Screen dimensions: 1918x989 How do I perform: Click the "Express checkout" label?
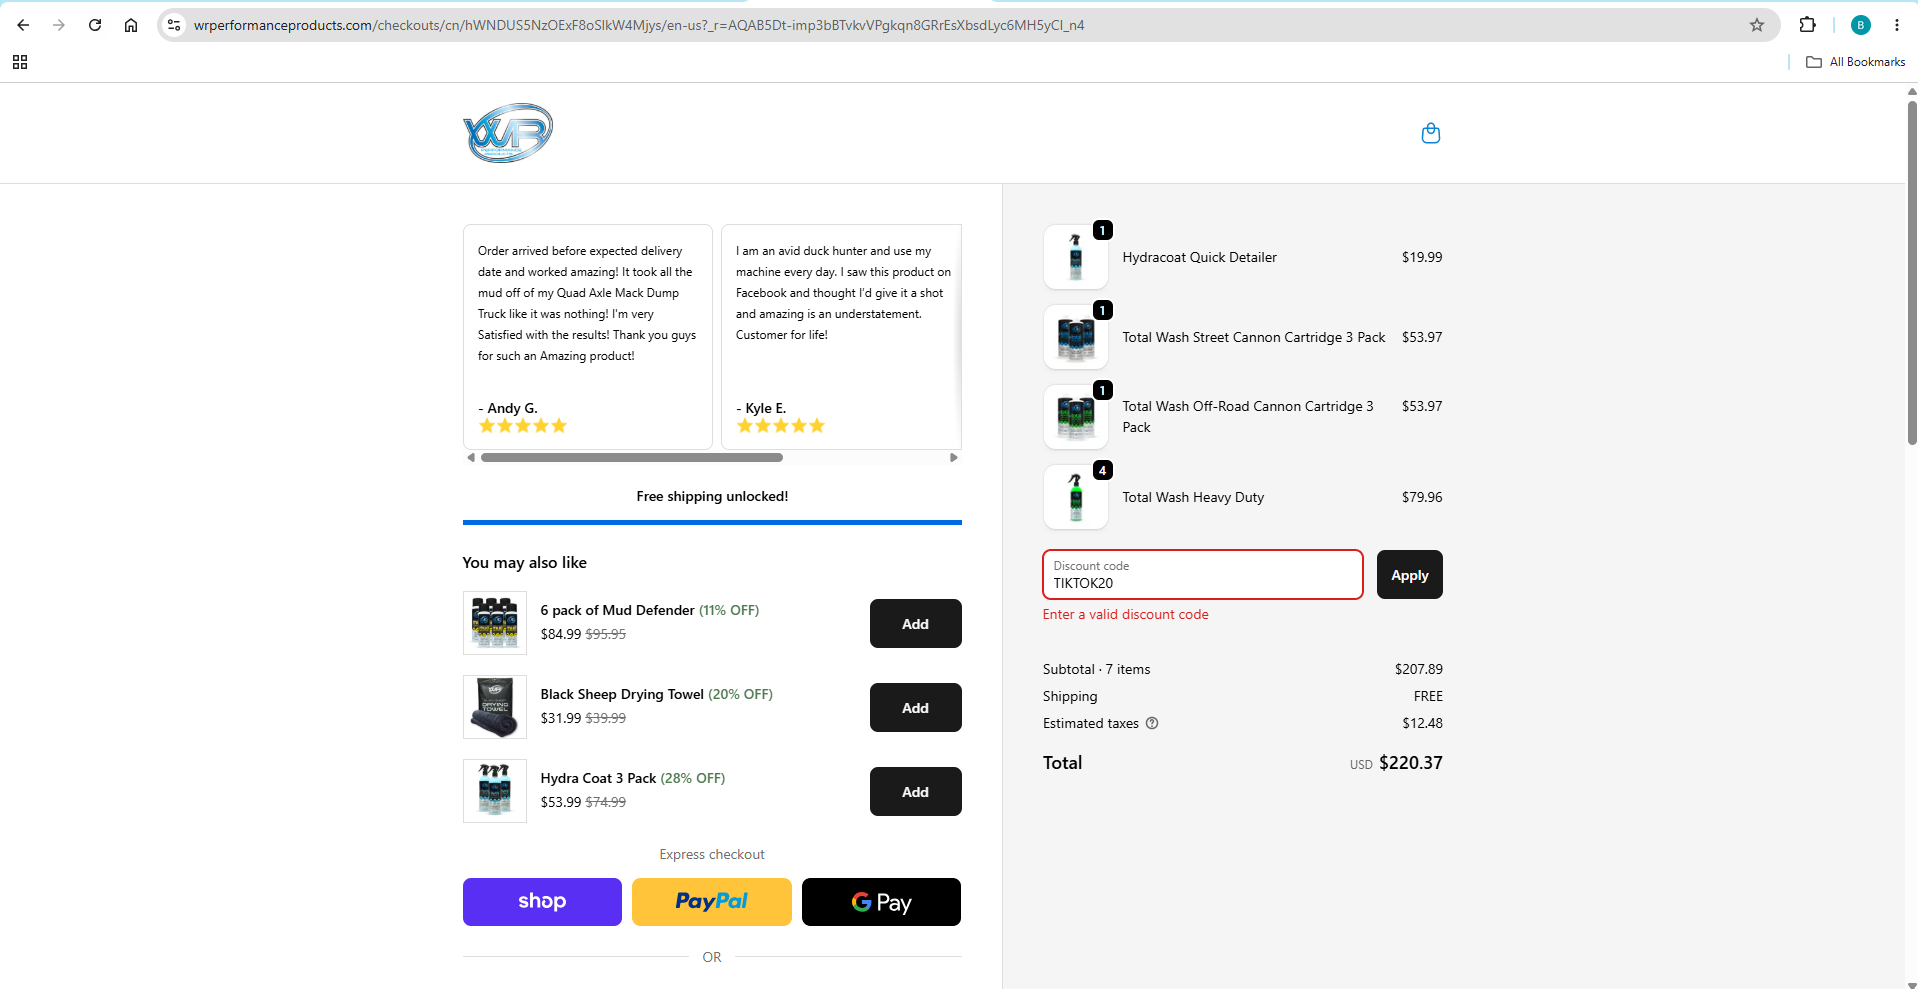pos(712,854)
